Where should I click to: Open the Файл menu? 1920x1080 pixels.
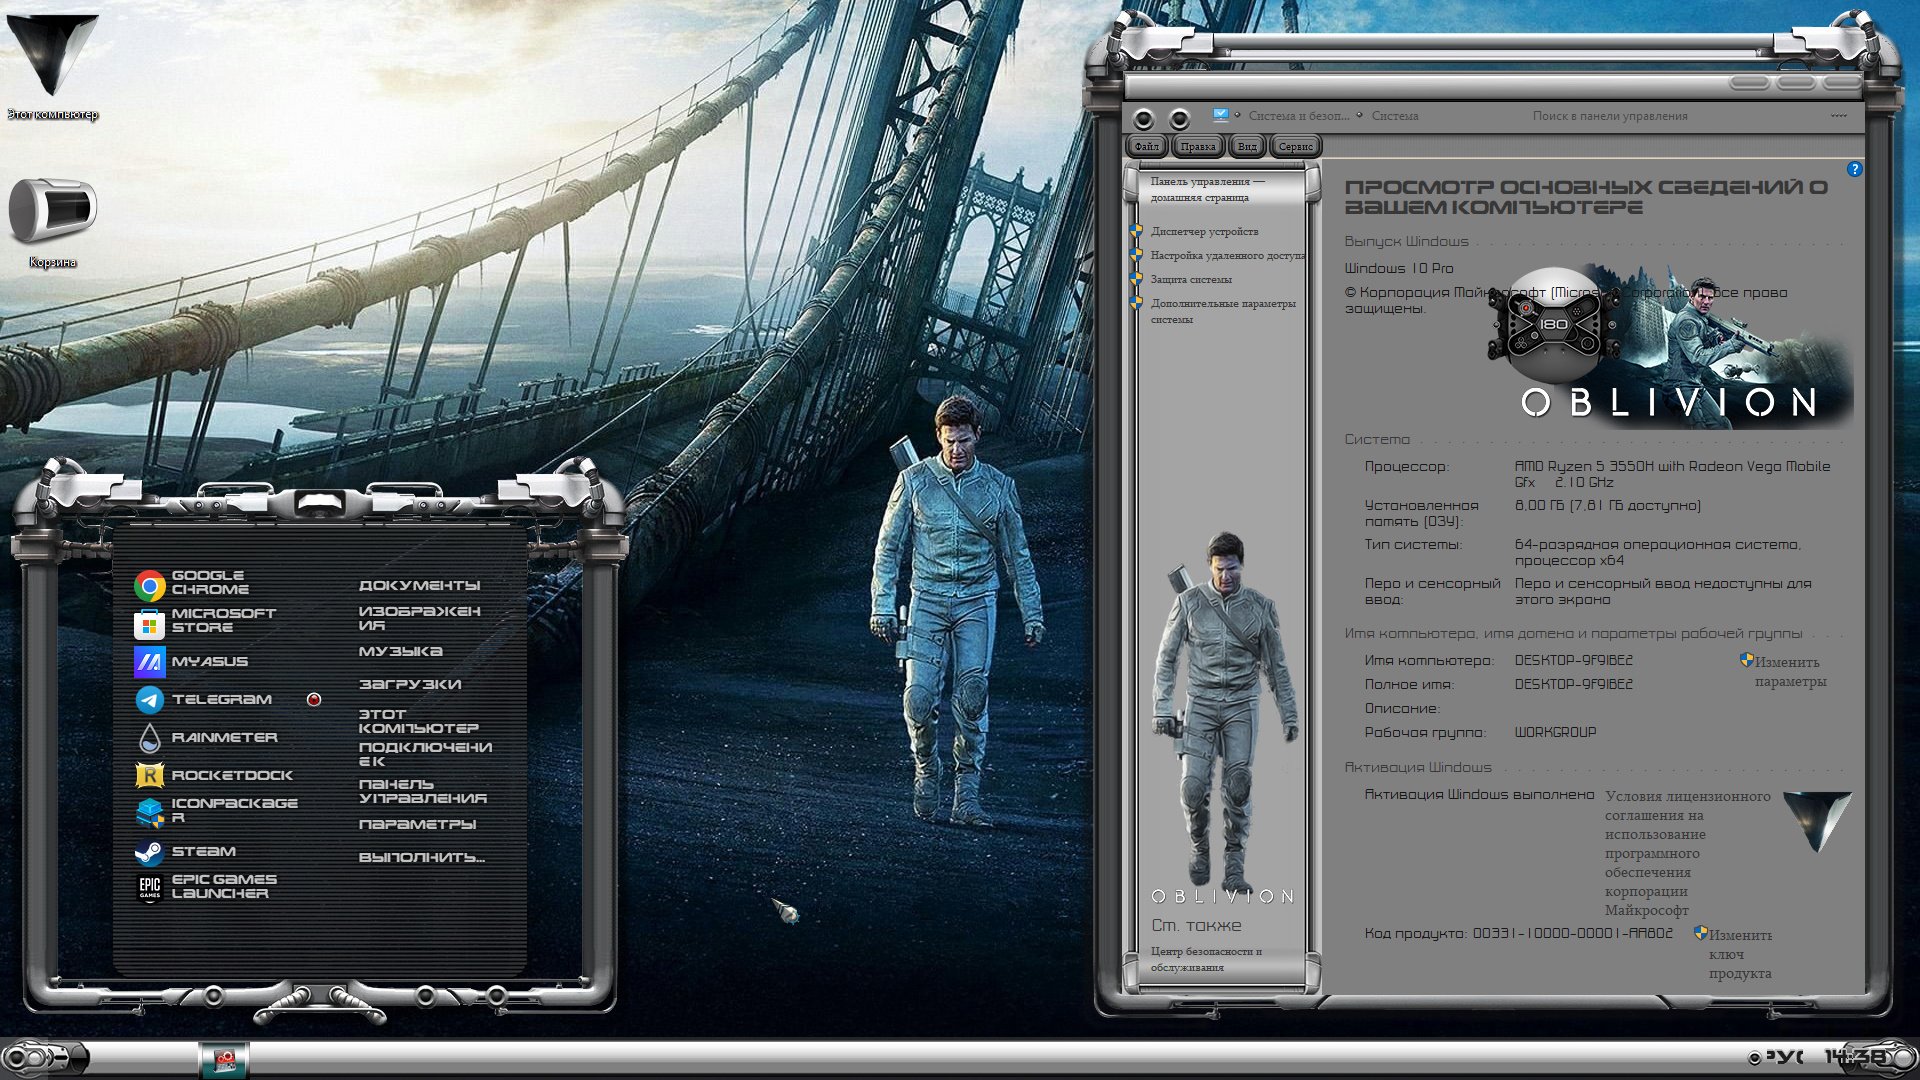point(1147,147)
